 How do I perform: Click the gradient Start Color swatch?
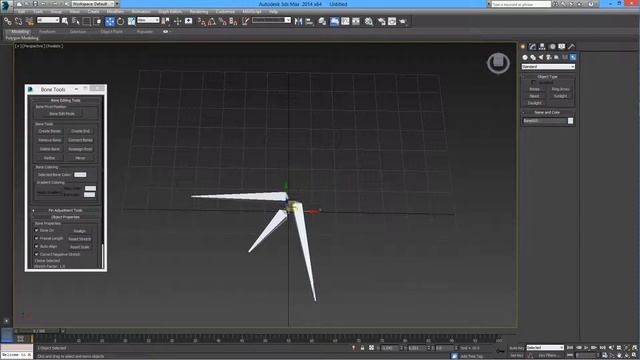pos(90,188)
